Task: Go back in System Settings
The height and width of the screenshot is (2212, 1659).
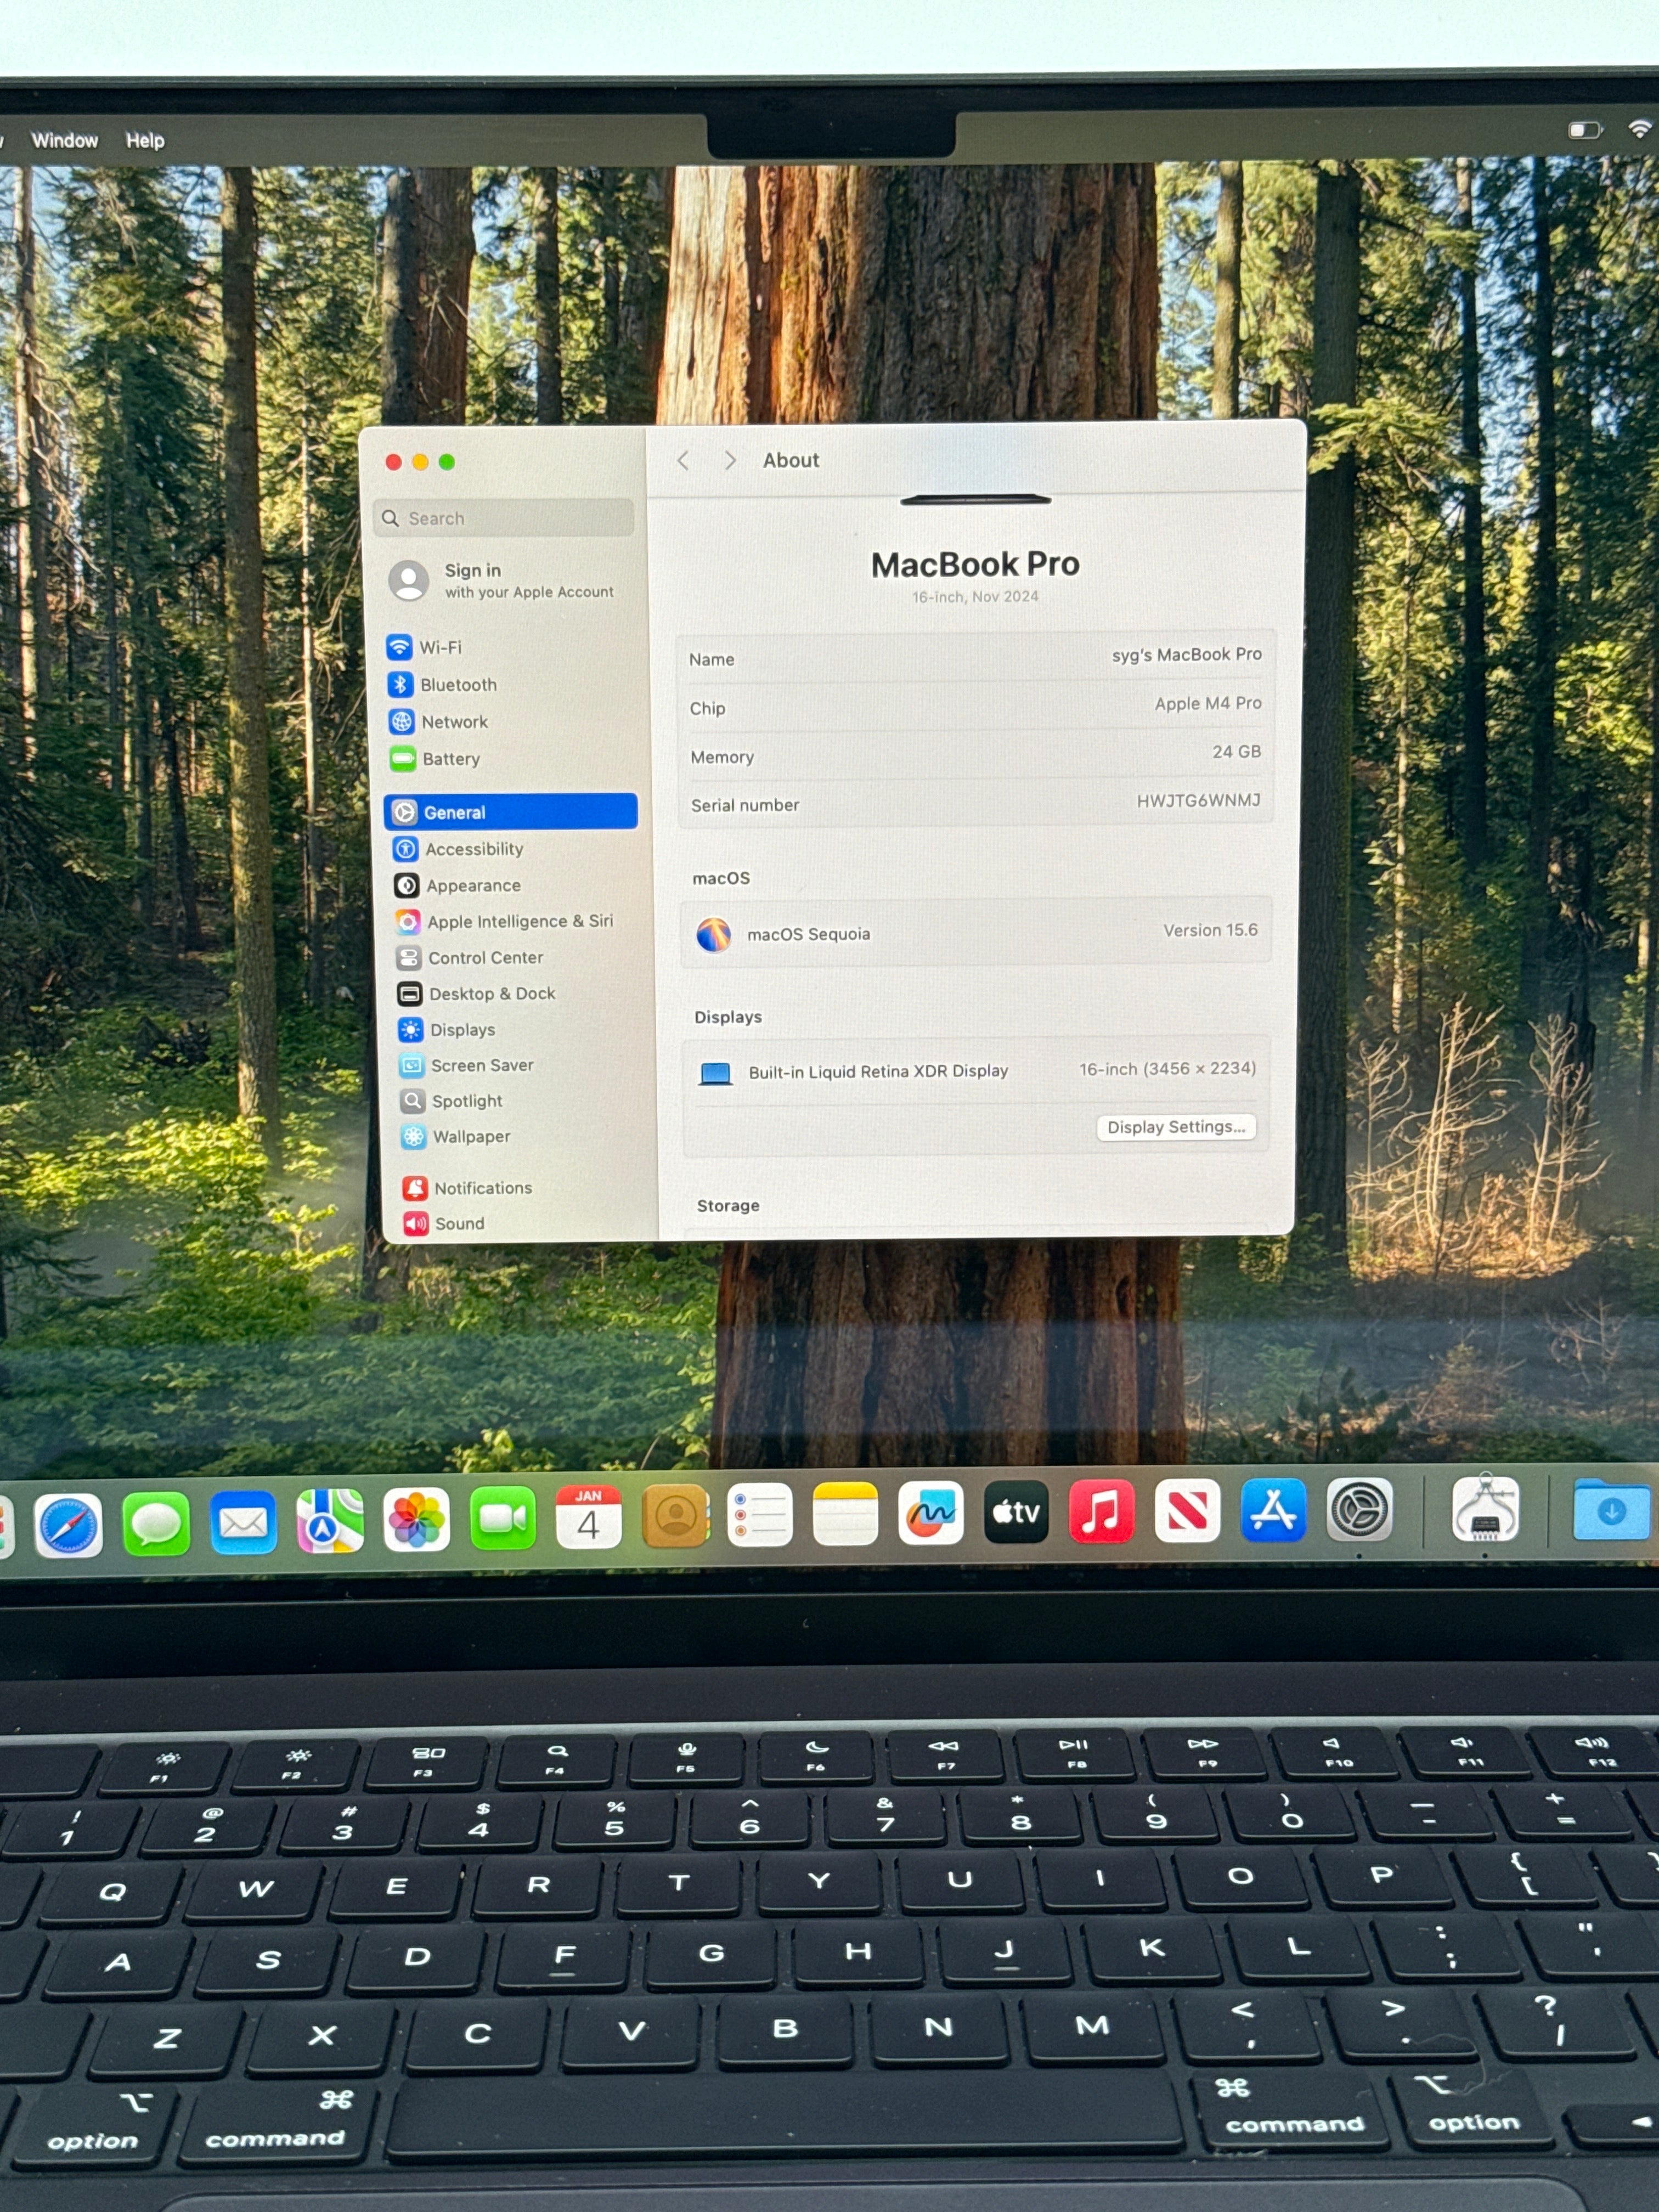Action: (683, 460)
